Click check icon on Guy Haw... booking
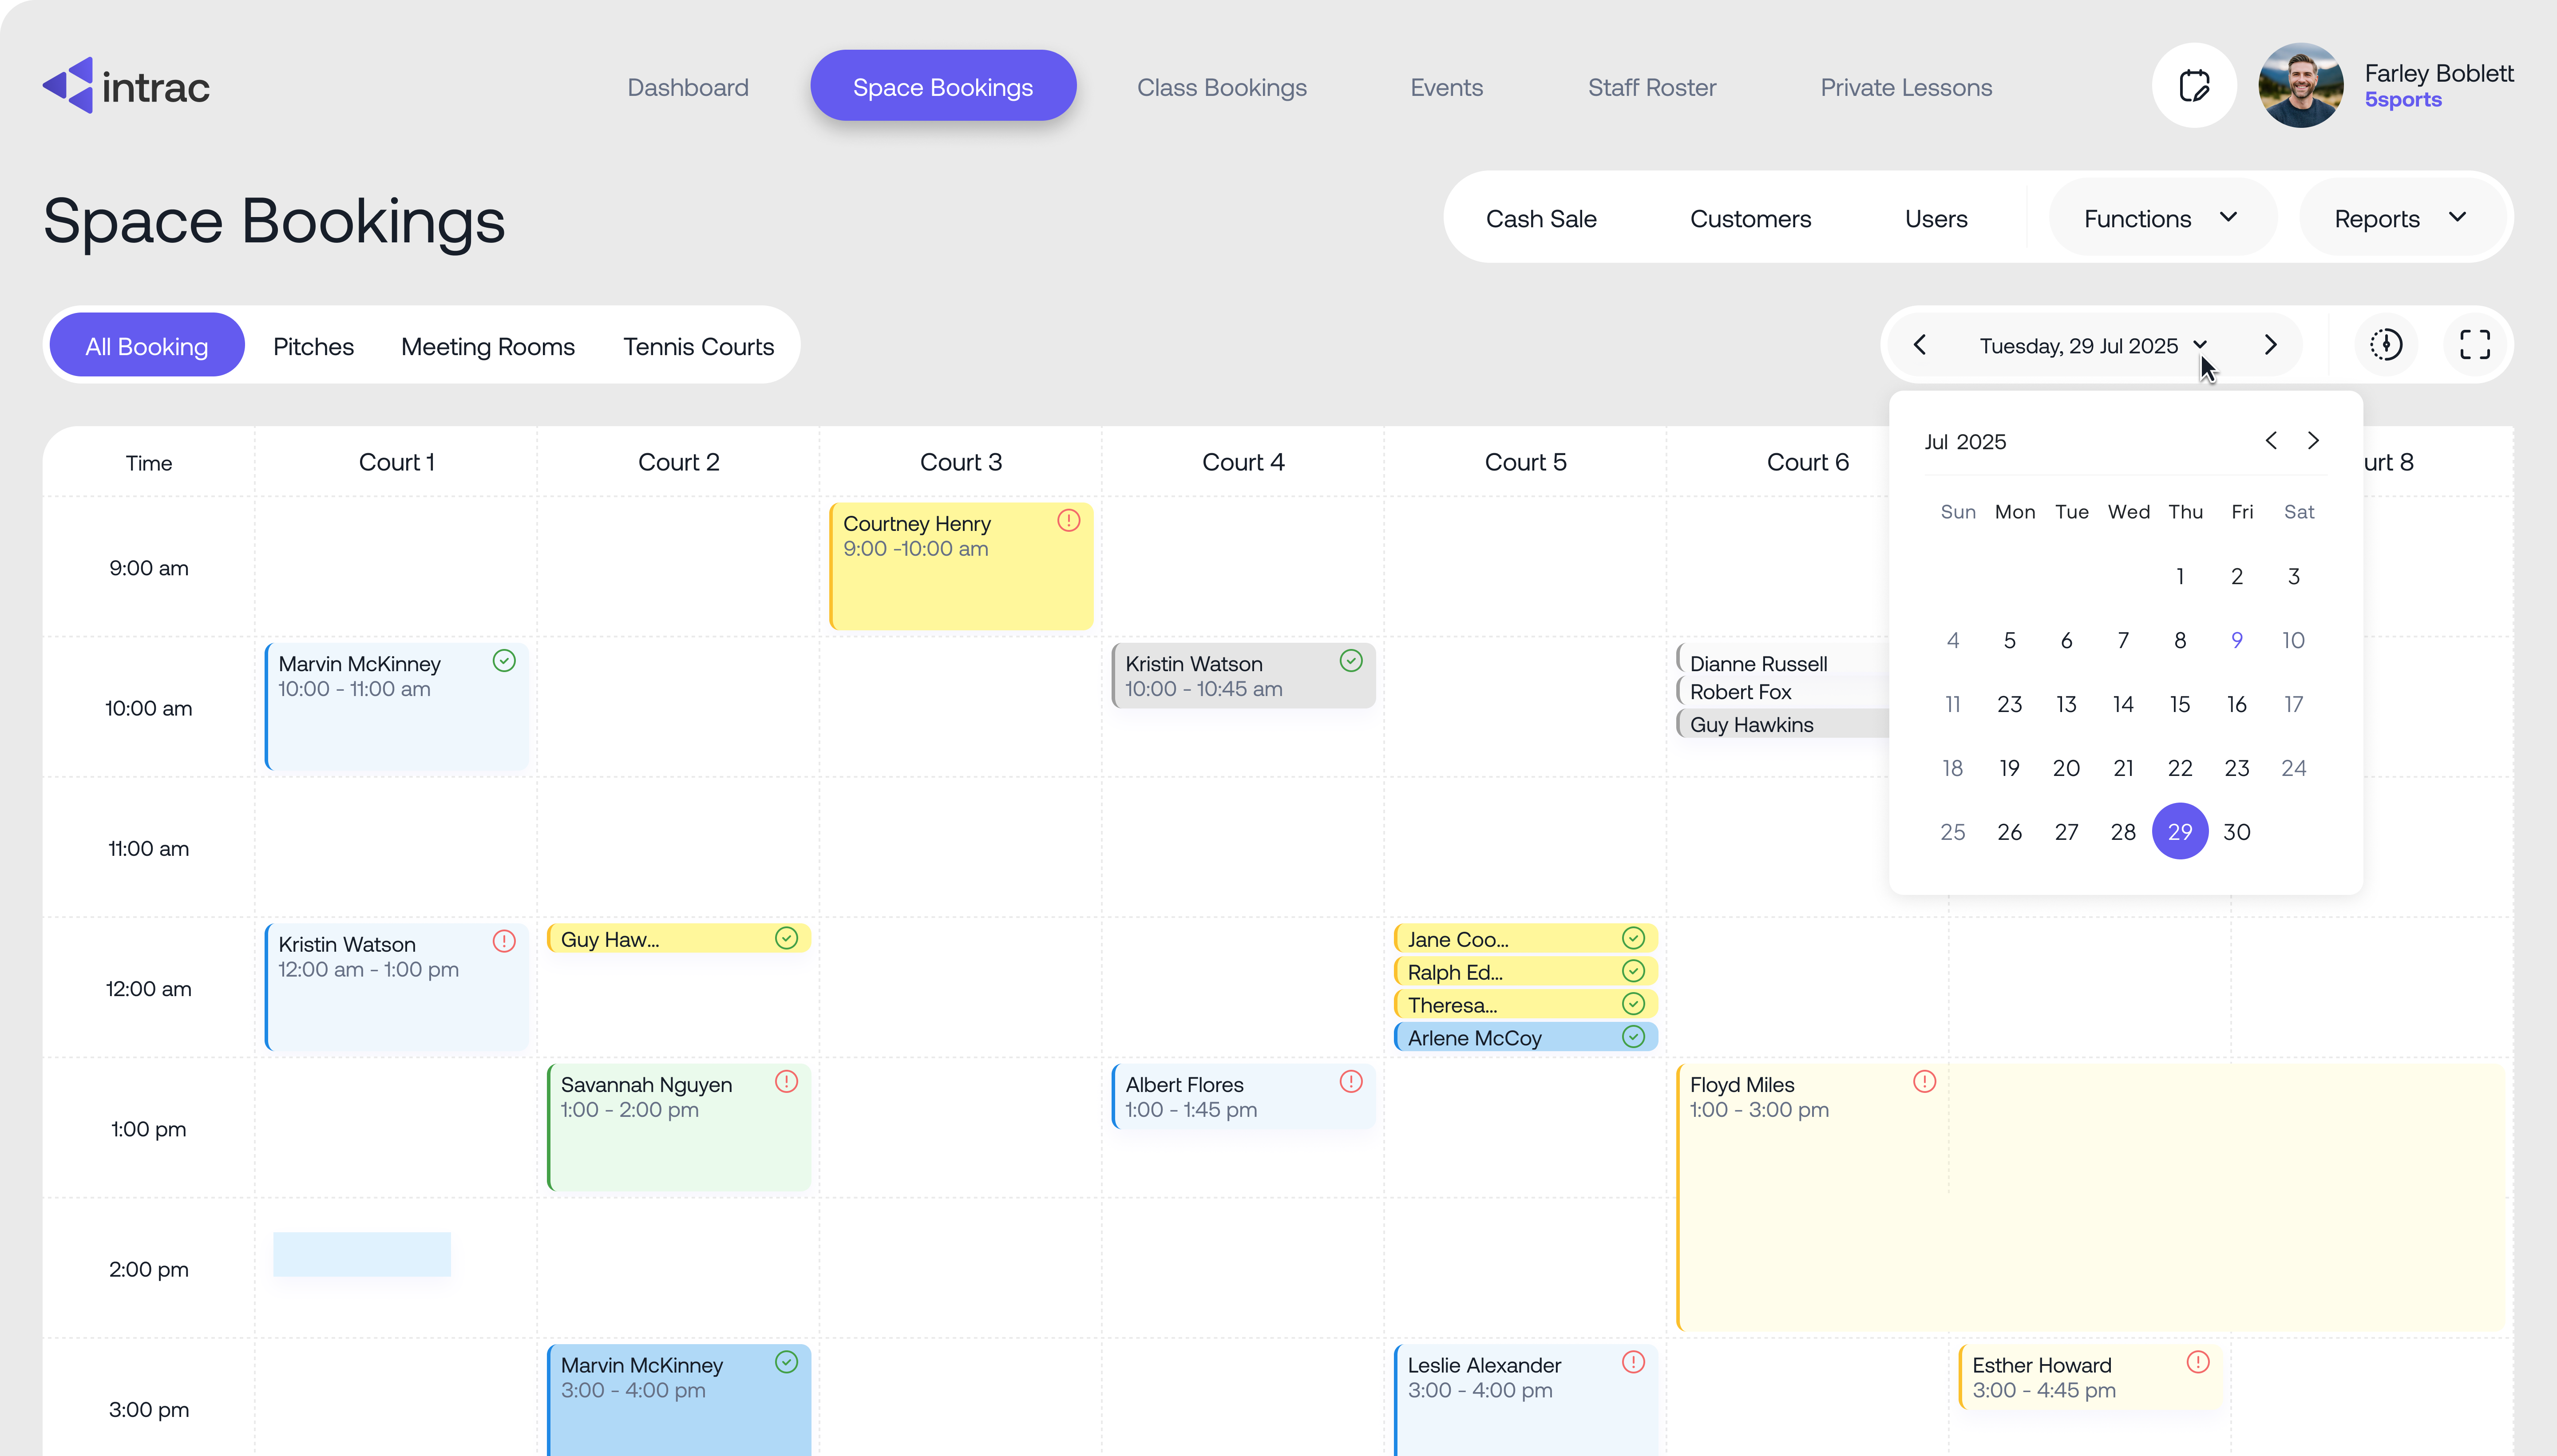The width and height of the screenshot is (2557, 1456). 786,938
